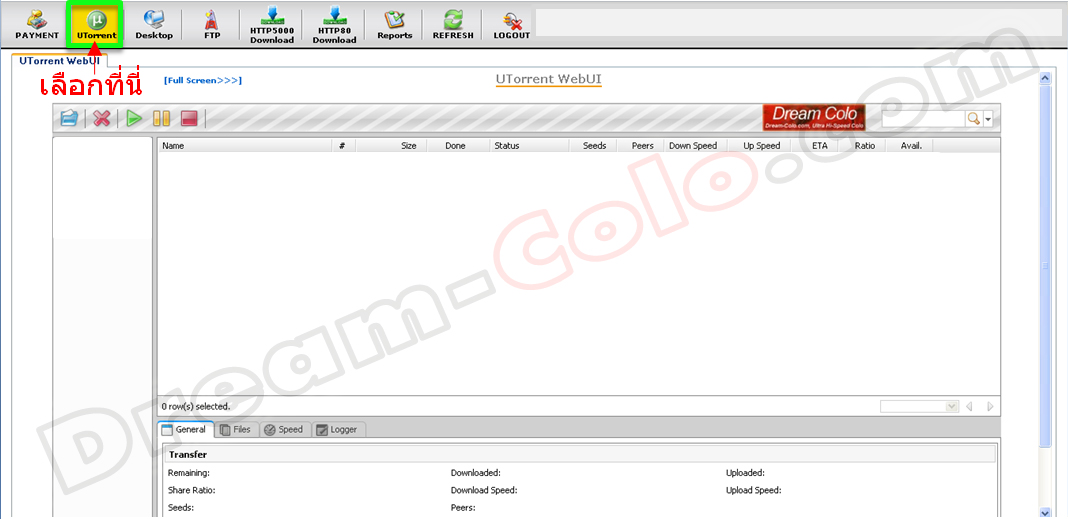Click the Dream Colo banner
The image size is (1068, 519).
(814, 117)
